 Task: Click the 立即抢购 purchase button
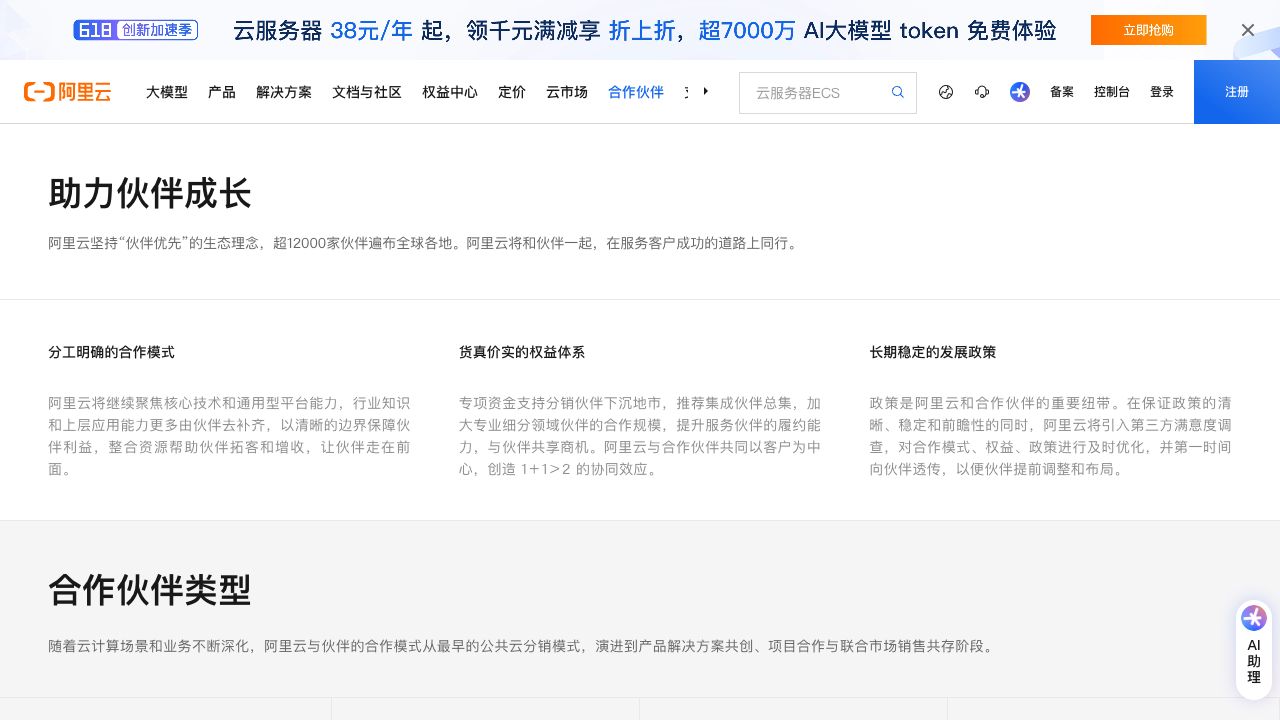1148,30
